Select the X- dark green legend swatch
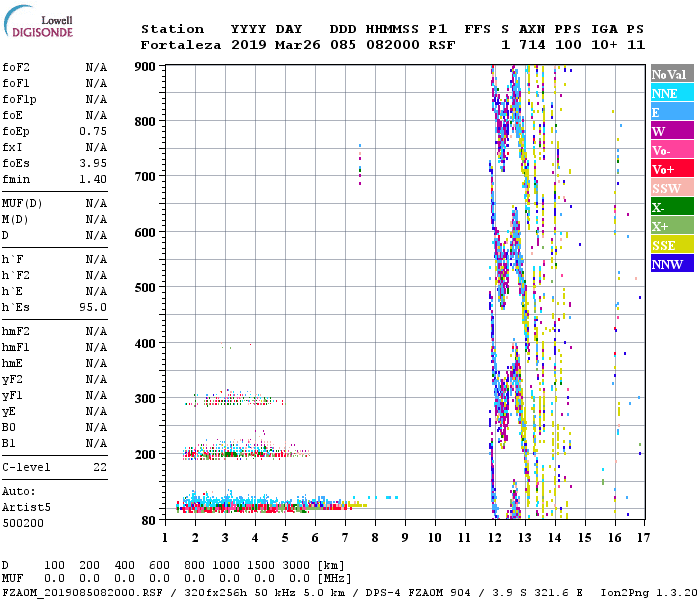700x600 pixels. click(672, 207)
